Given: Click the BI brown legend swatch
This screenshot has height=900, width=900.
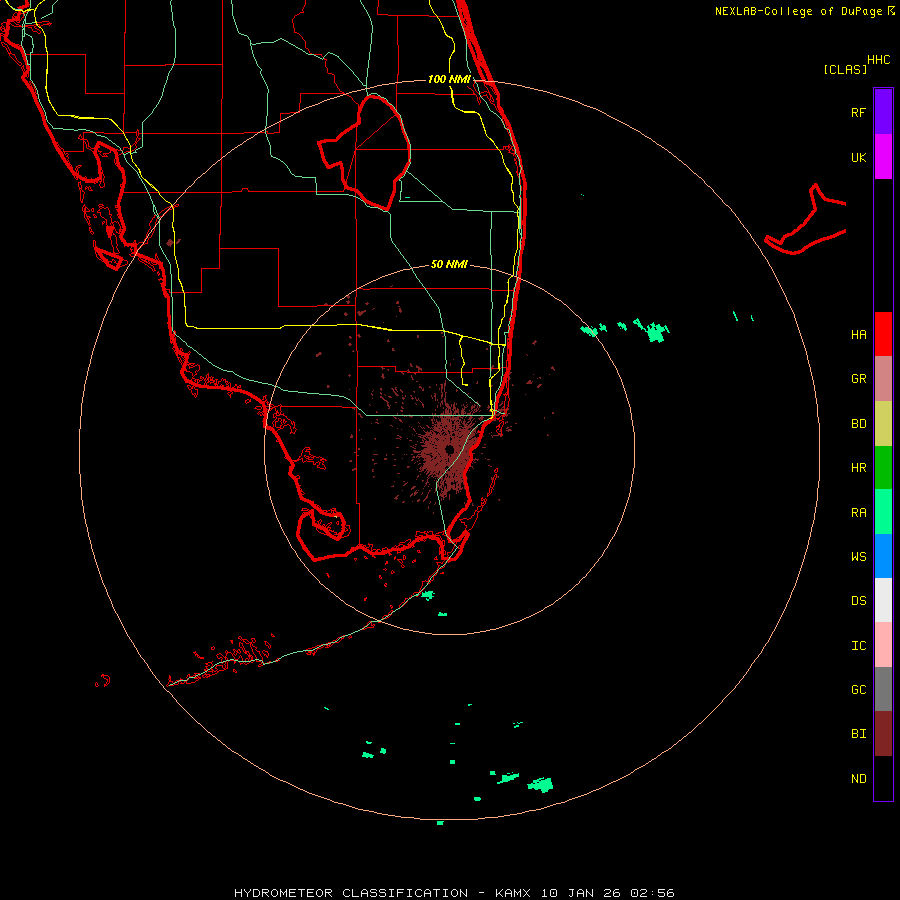Looking at the screenshot, I should [883, 734].
